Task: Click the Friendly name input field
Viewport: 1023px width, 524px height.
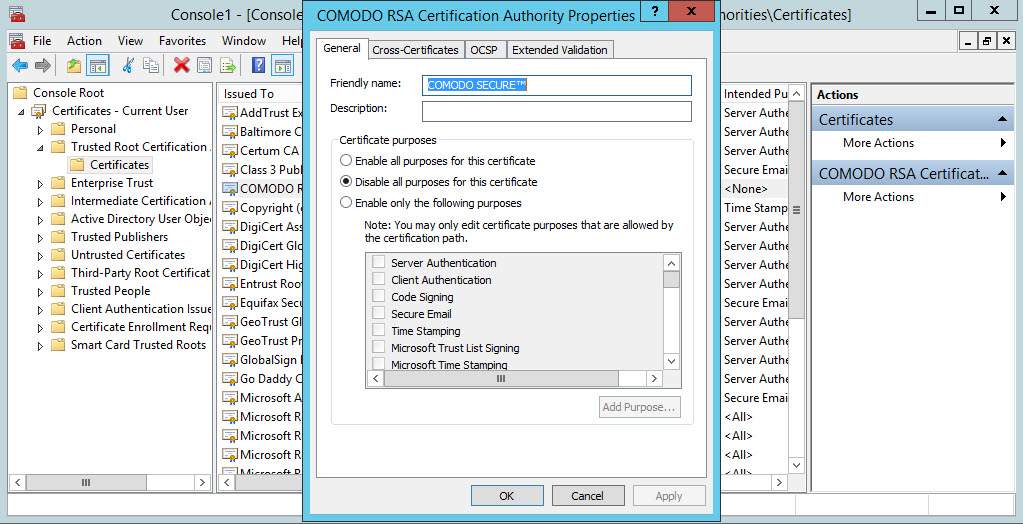Action: (557, 85)
